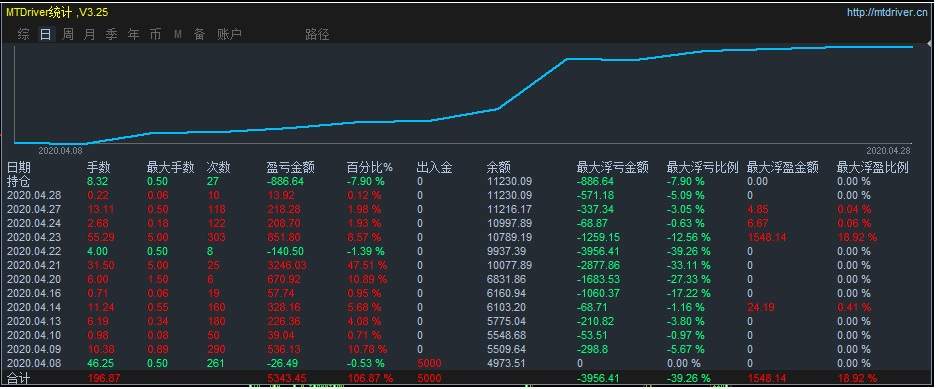Click the 2020.04.08 chart start marker
This screenshot has height=389, width=939.
pyautogui.click(x=60, y=151)
